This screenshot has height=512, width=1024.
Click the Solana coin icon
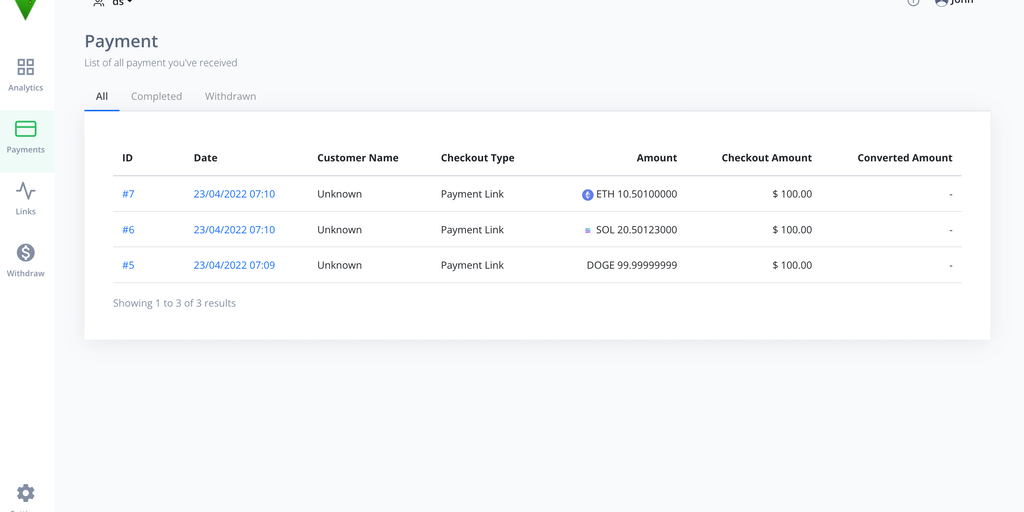[x=588, y=230]
